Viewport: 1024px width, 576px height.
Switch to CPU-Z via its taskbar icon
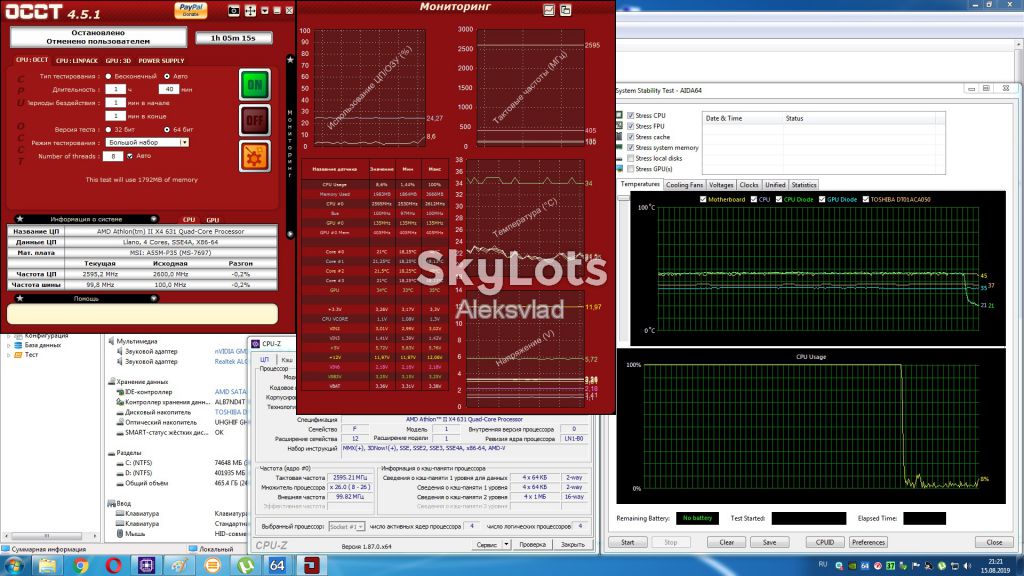146,565
